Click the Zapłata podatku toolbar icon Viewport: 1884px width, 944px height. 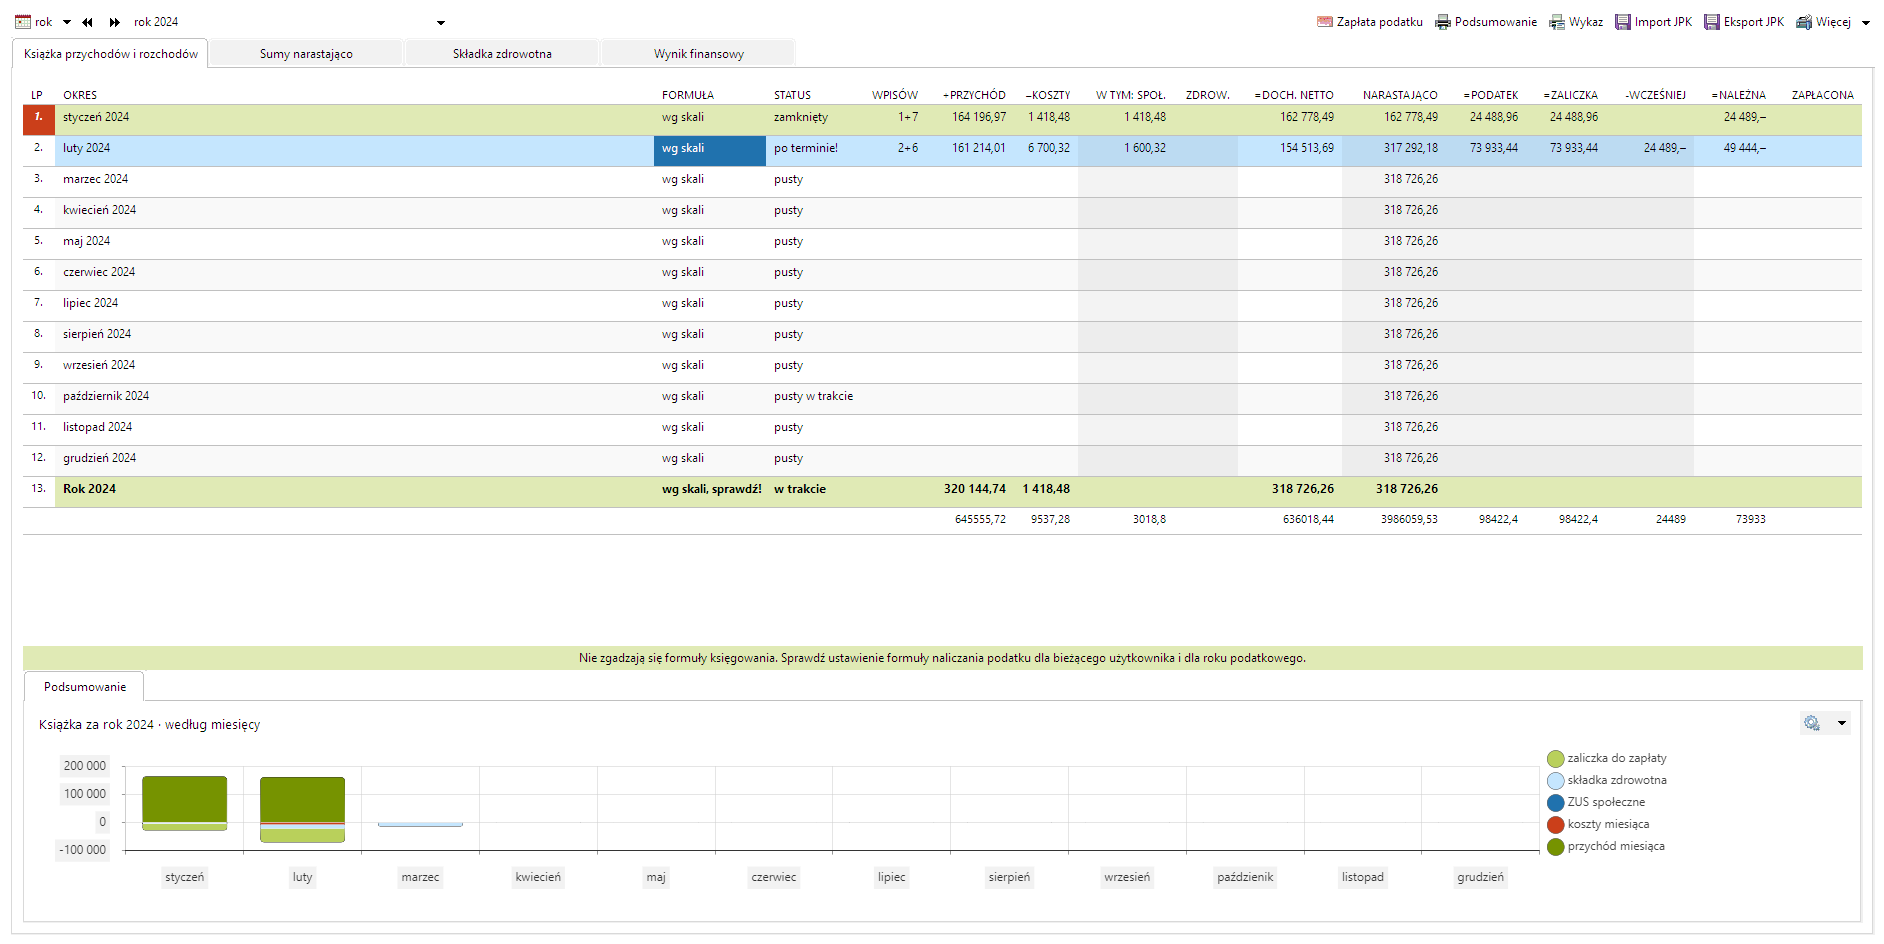tap(1325, 22)
